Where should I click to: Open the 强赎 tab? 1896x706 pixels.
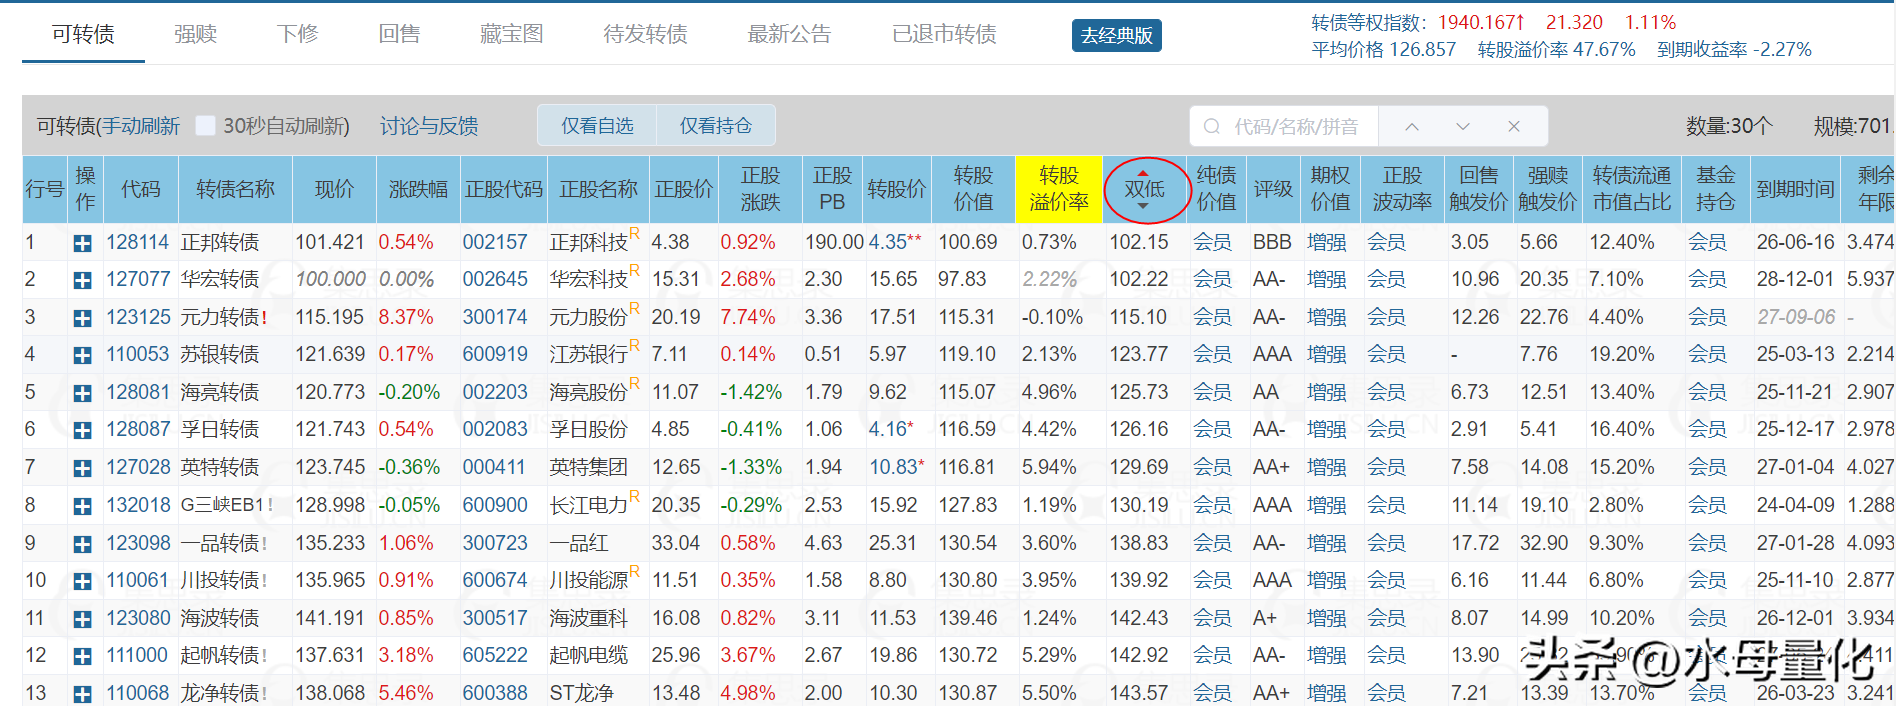(196, 34)
